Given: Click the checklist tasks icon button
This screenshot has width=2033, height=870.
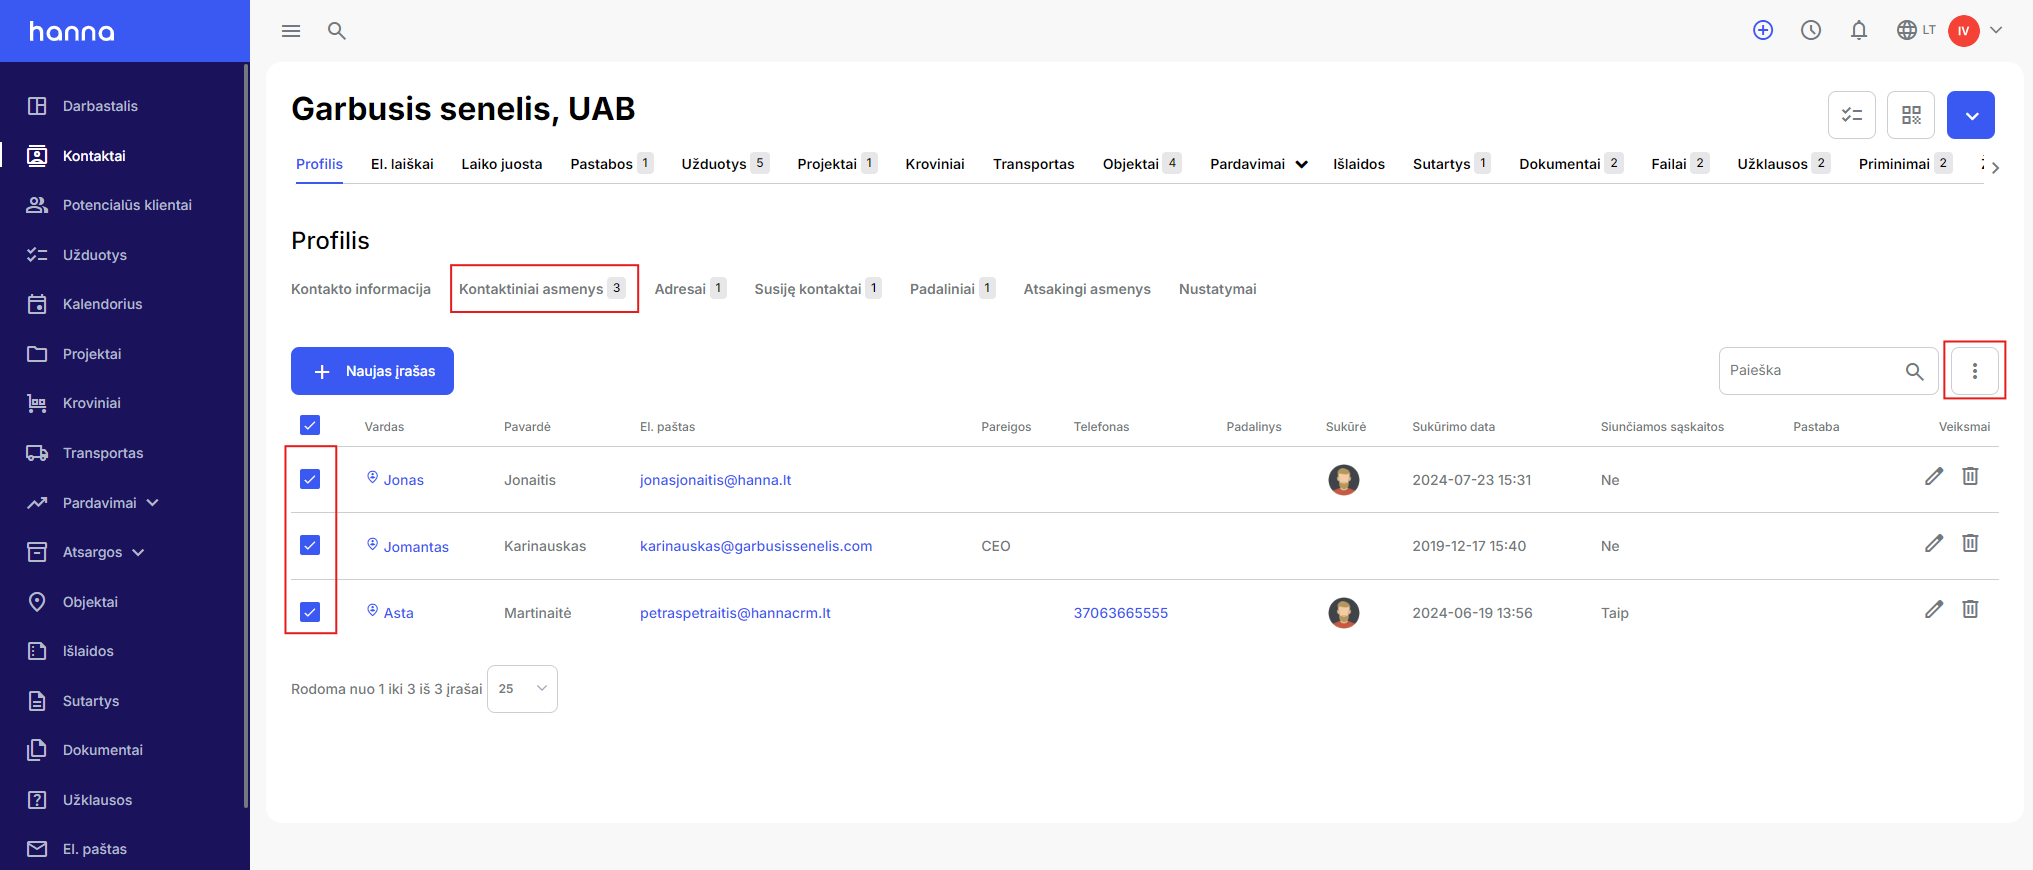Looking at the screenshot, I should click(1852, 115).
